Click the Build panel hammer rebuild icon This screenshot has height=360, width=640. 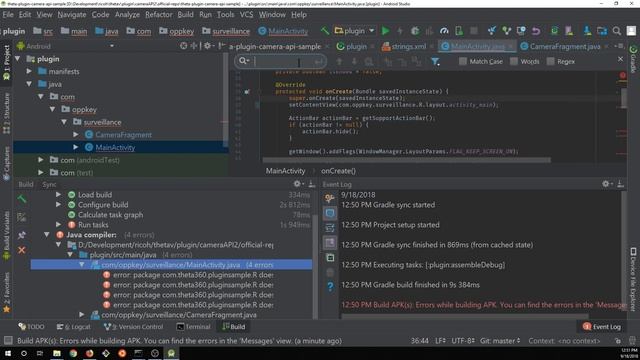(22, 199)
